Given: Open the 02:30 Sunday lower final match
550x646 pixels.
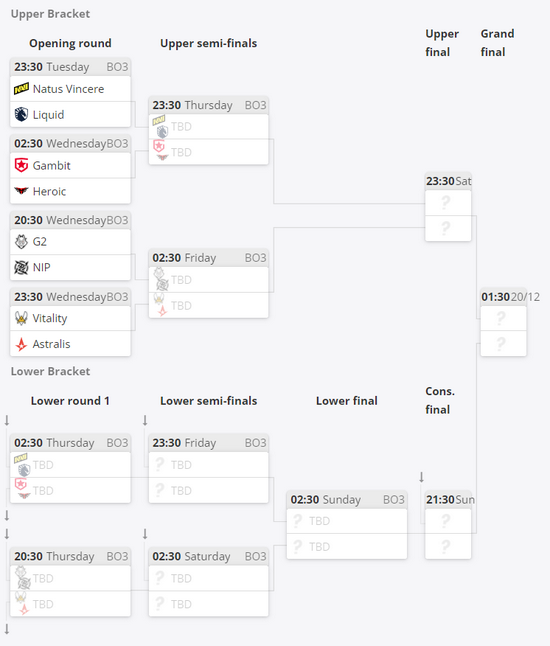Looking at the screenshot, I should [347, 525].
